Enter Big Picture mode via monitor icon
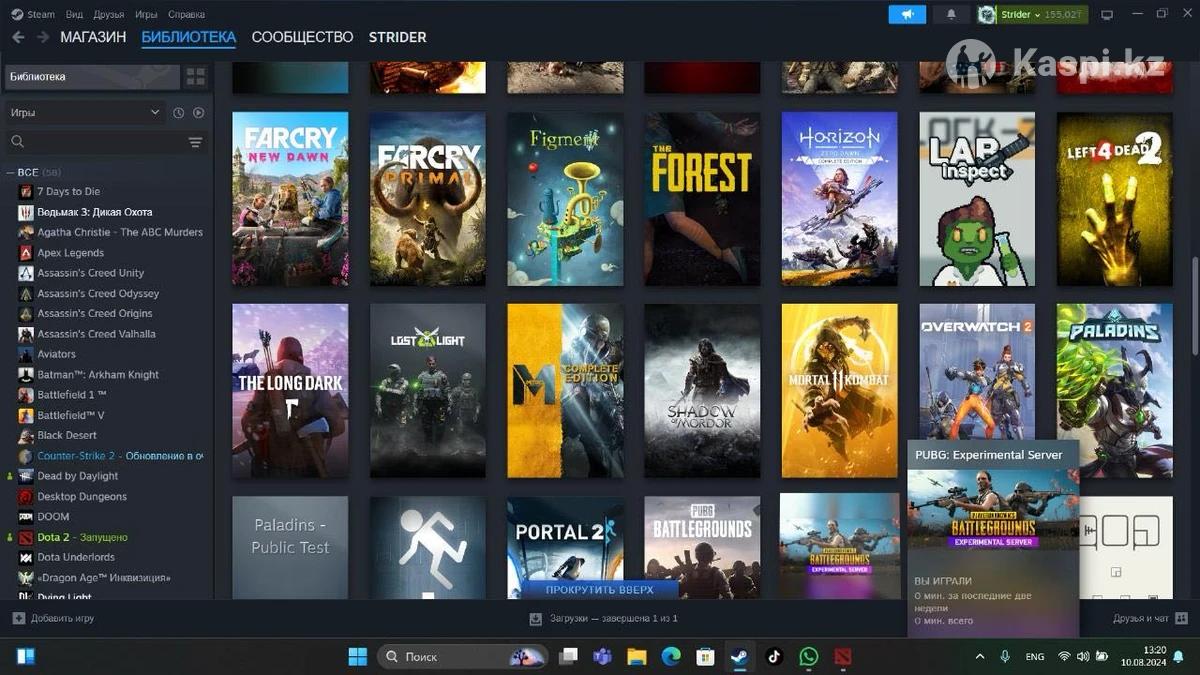Image resolution: width=1200 pixels, height=675 pixels. (1107, 14)
